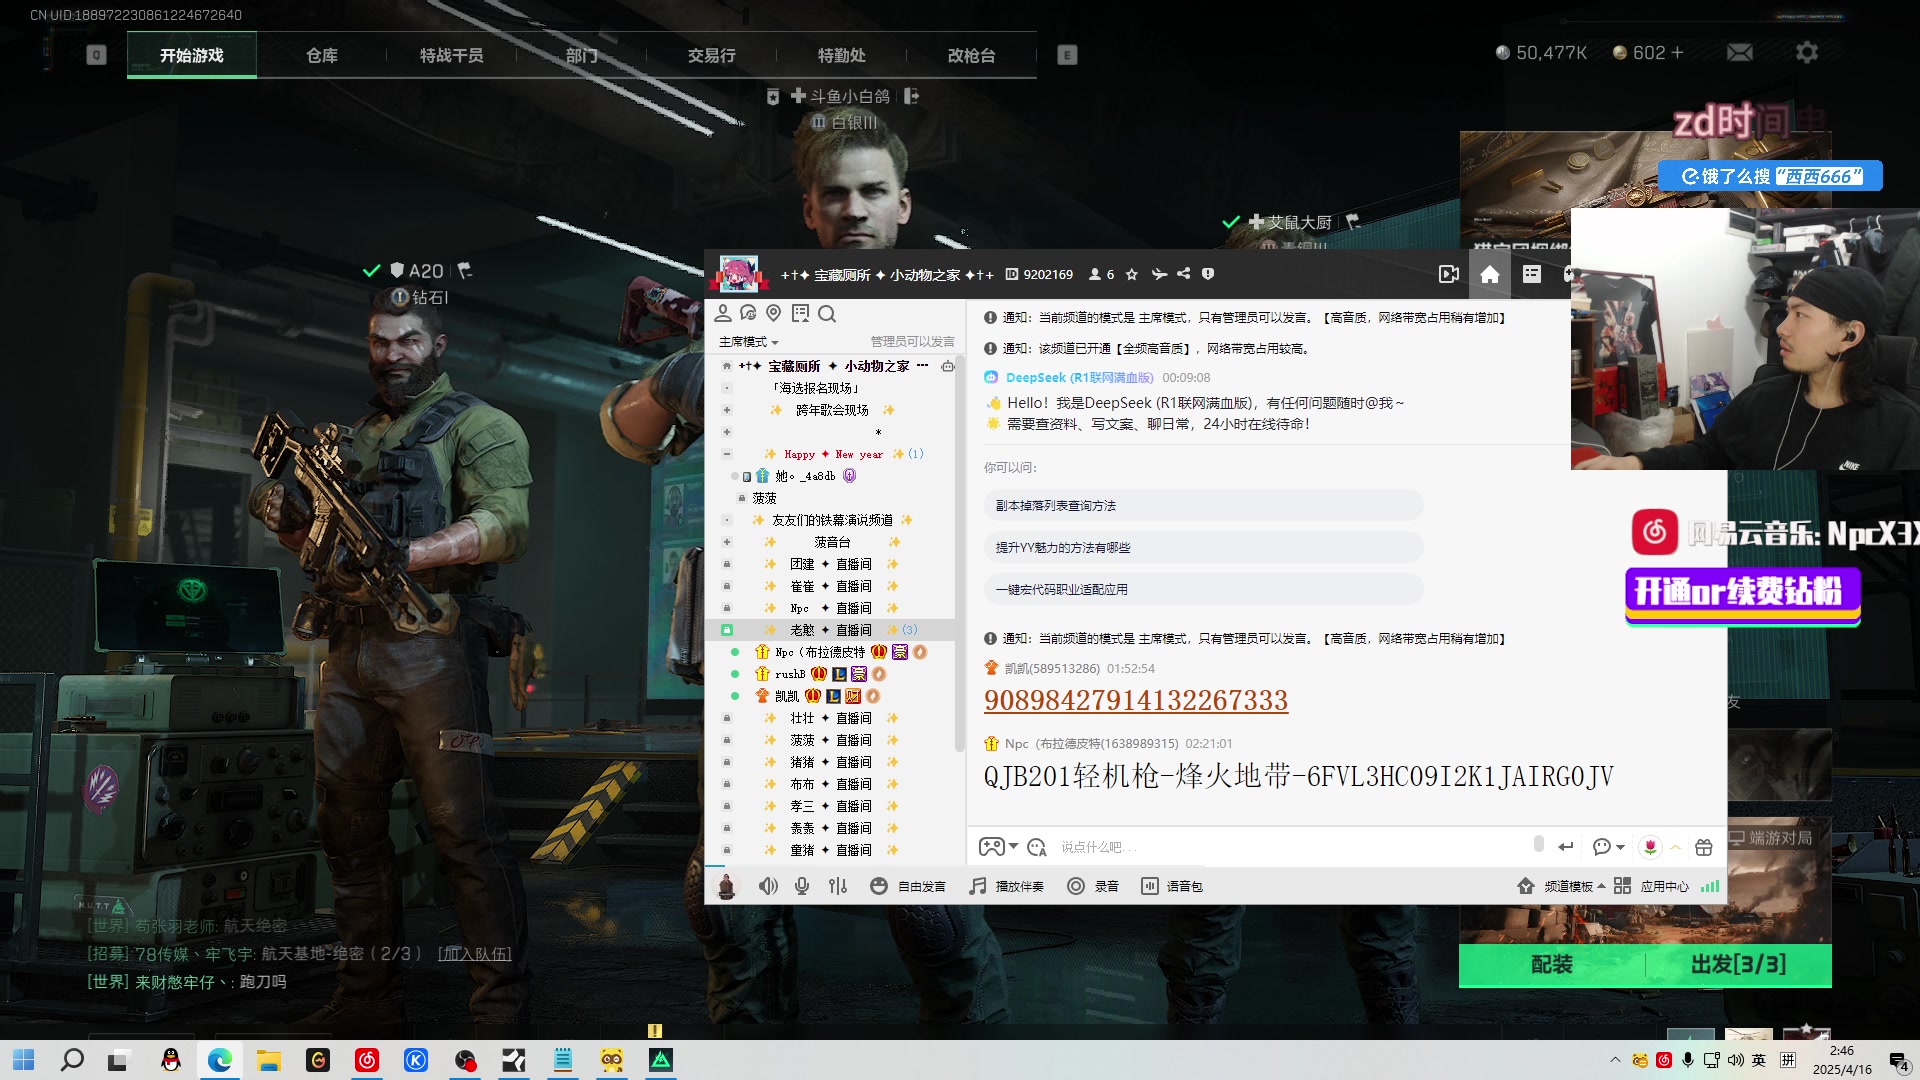
Task: Open QQ penguin icon in taskbar
Action: [171, 1060]
